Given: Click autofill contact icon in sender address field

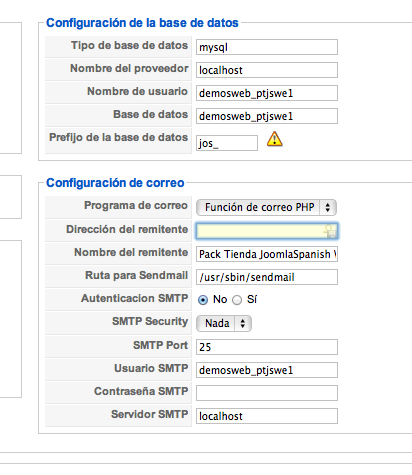Looking at the screenshot, I should [331, 231].
